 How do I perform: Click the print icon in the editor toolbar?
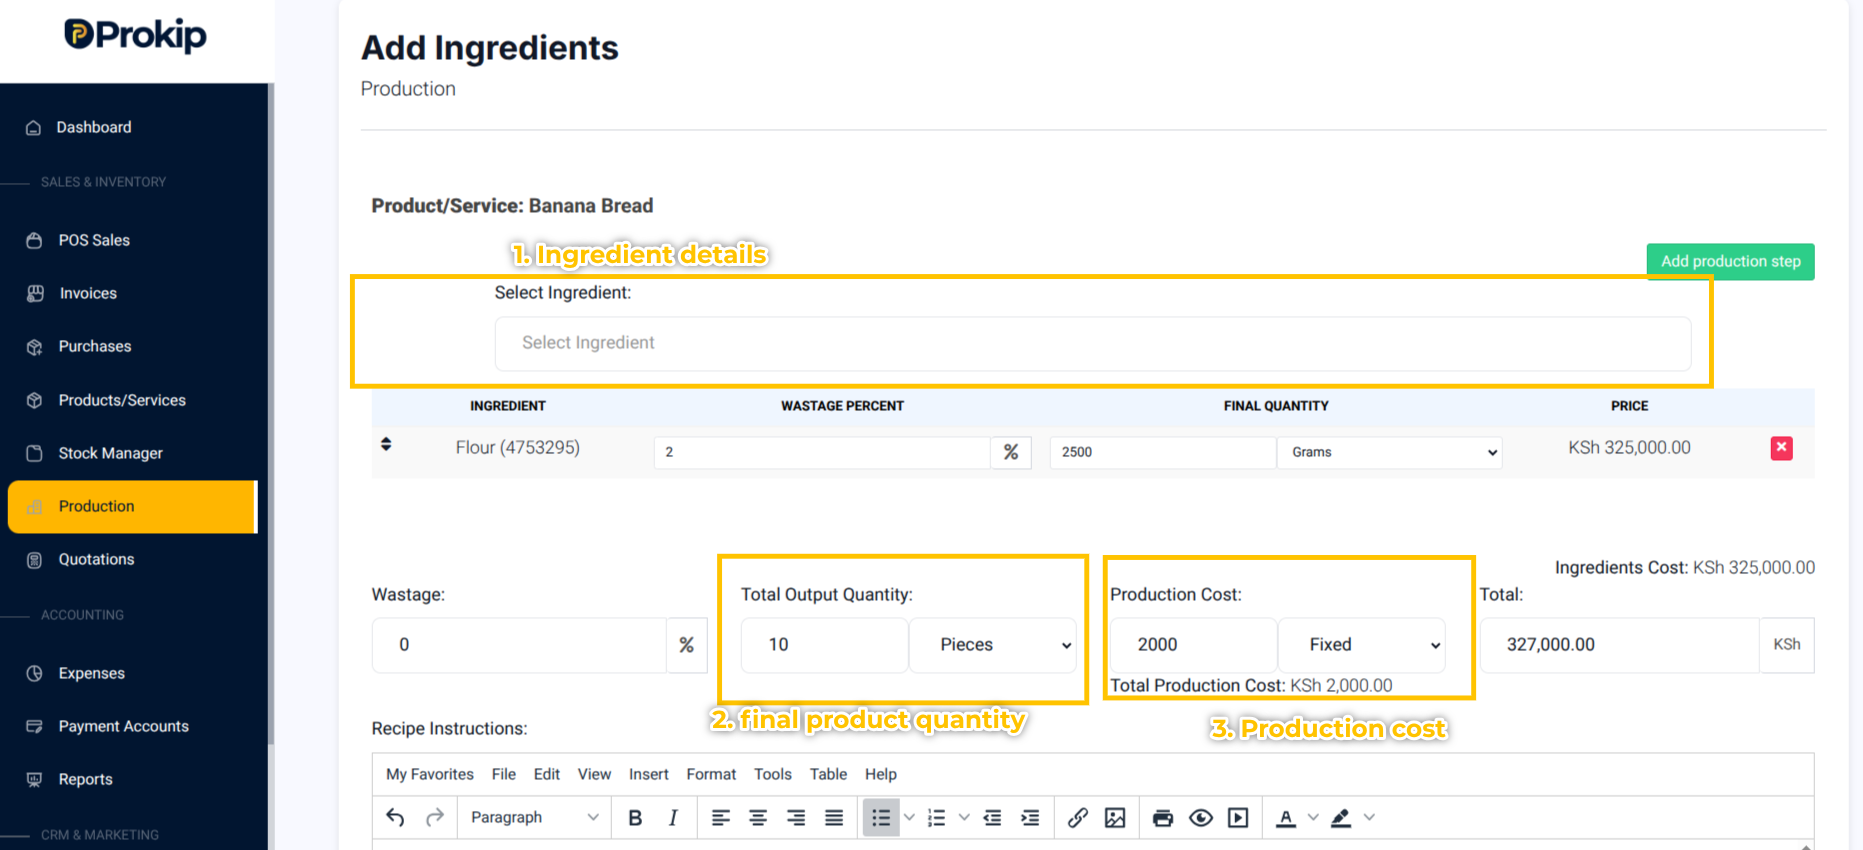click(1163, 818)
